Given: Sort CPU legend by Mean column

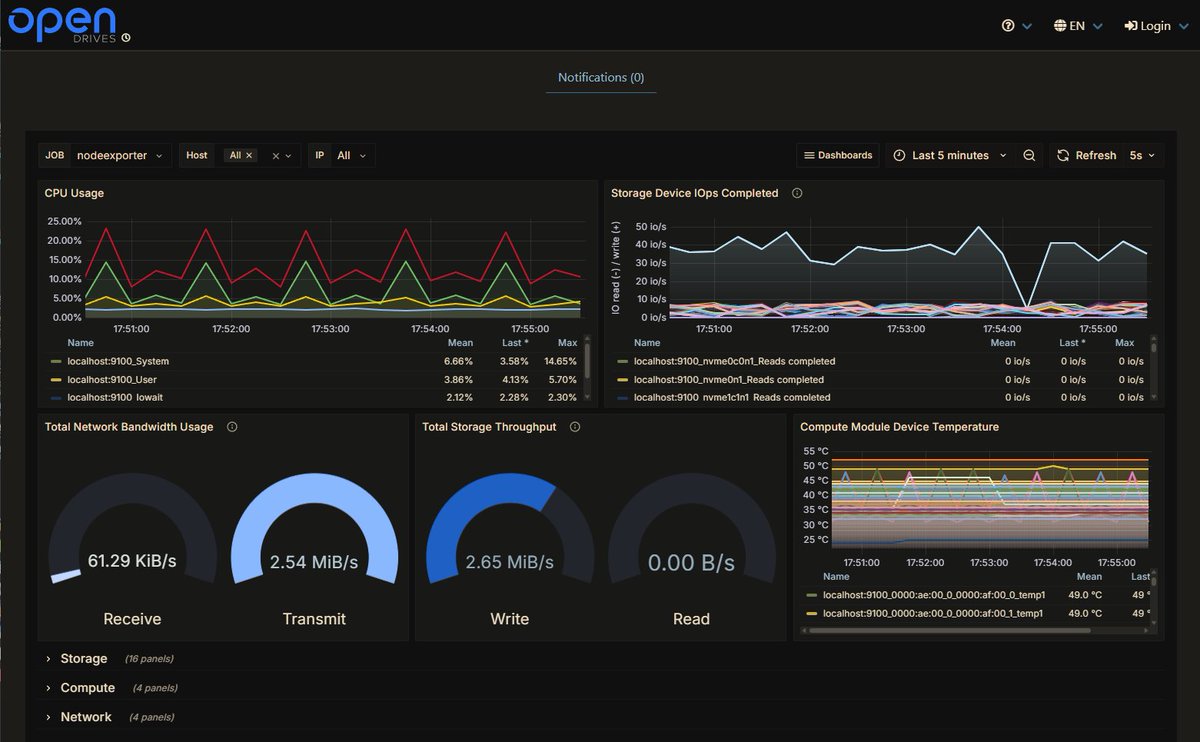Looking at the screenshot, I should [x=461, y=343].
